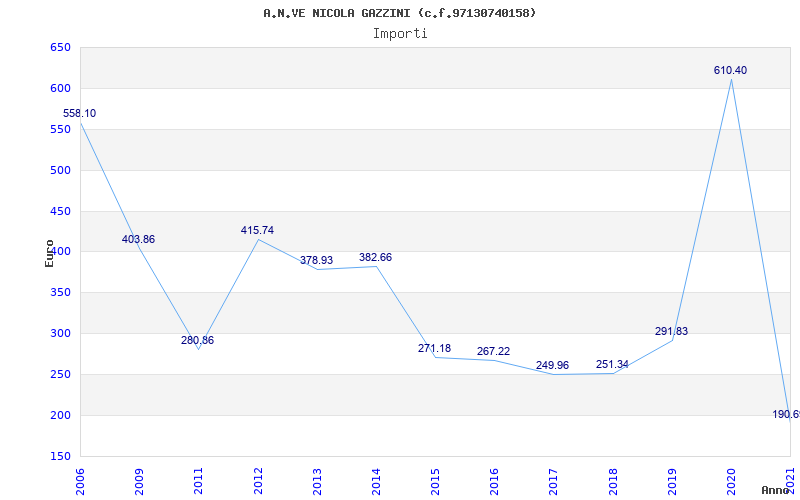Click the 2006 x-axis year label
Image resolution: width=800 pixels, height=500 pixels.
[80, 481]
